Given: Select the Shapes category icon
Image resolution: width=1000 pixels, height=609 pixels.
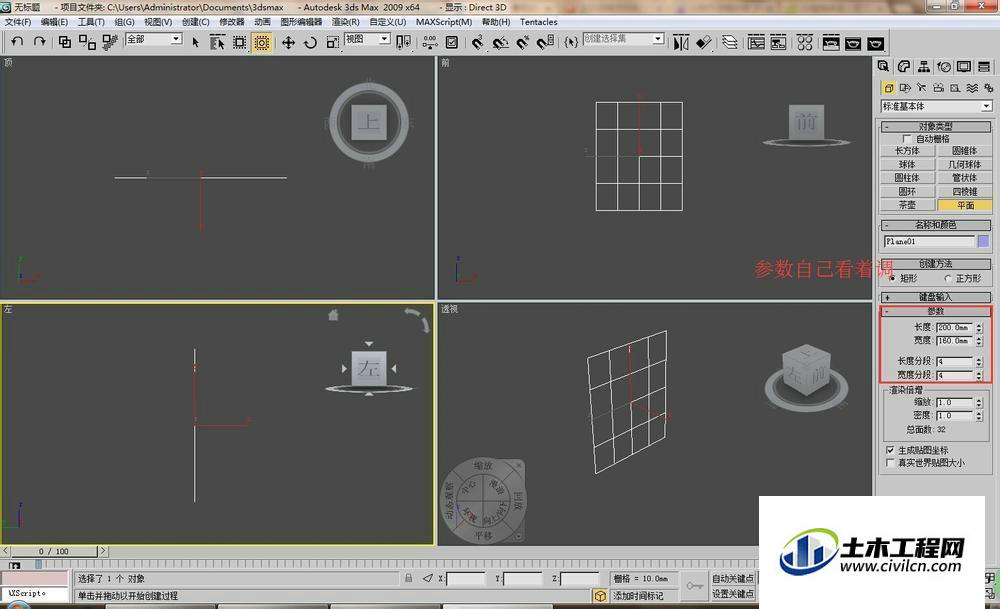Looking at the screenshot, I should click(x=905, y=88).
